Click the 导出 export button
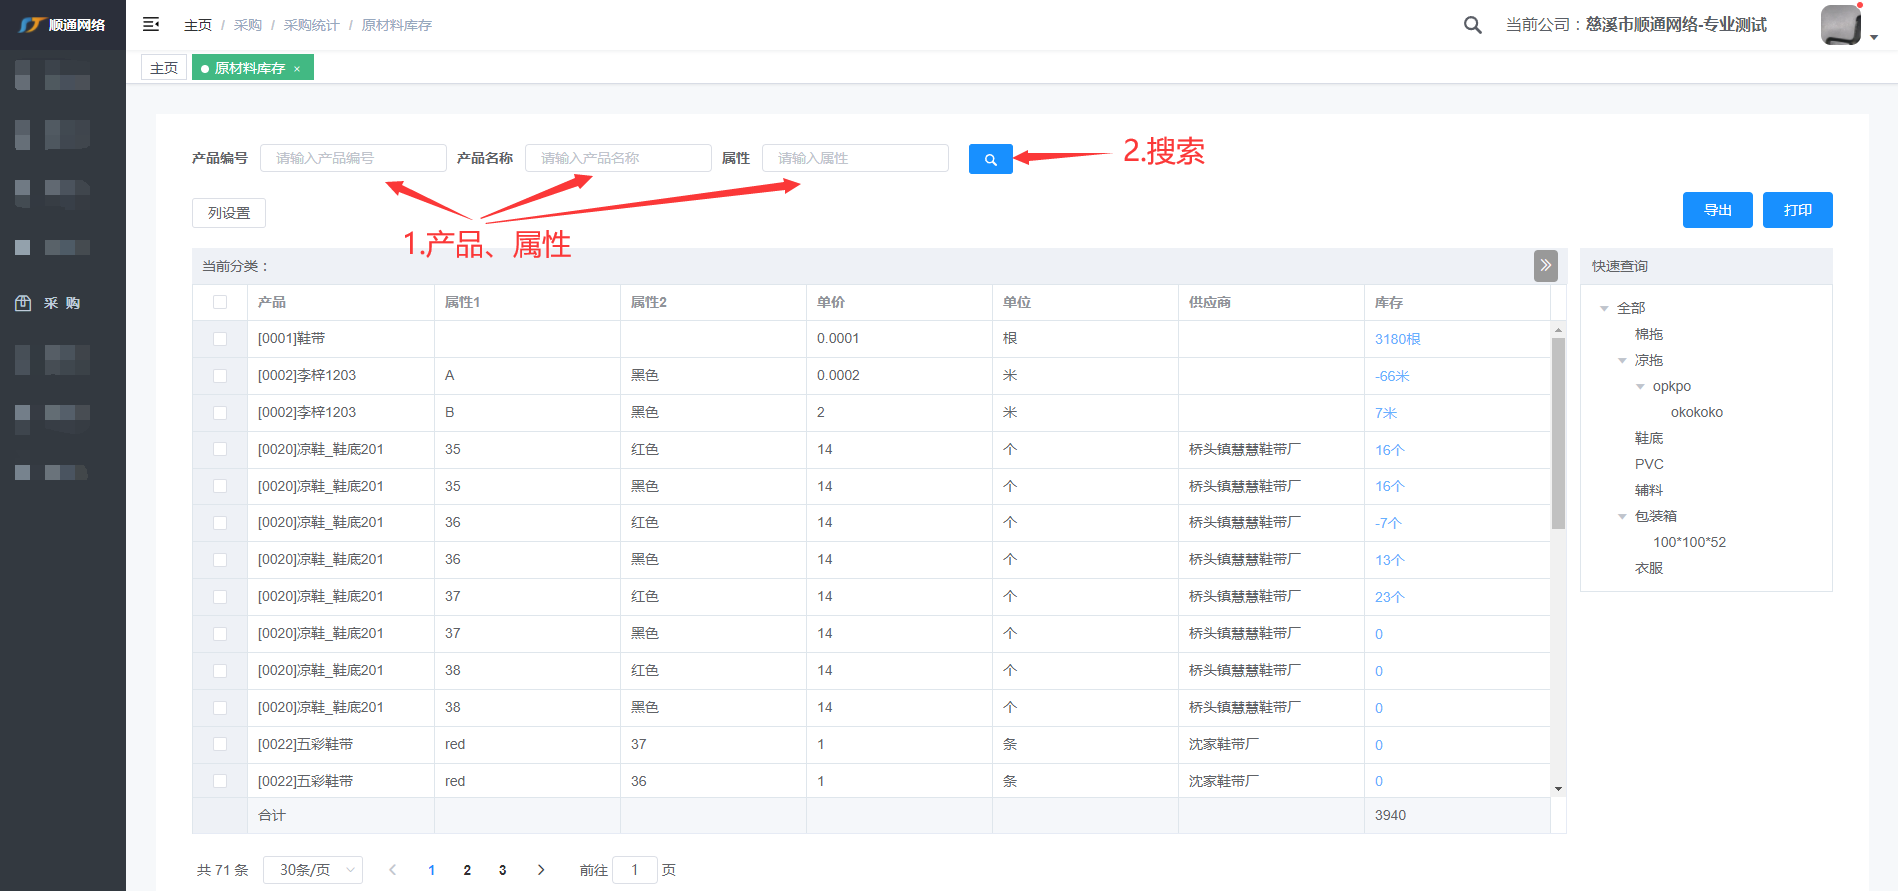The height and width of the screenshot is (891, 1898). (1717, 210)
